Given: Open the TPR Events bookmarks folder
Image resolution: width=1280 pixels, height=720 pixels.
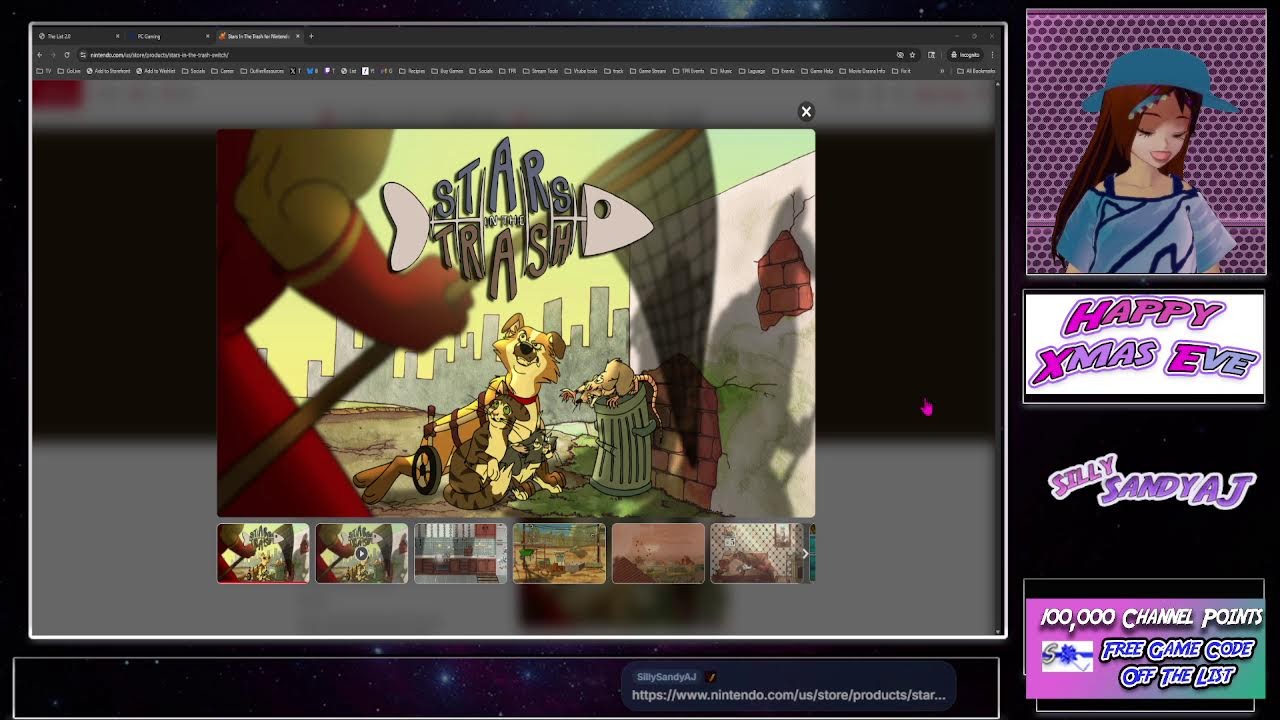Looking at the screenshot, I should pos(688,71).
